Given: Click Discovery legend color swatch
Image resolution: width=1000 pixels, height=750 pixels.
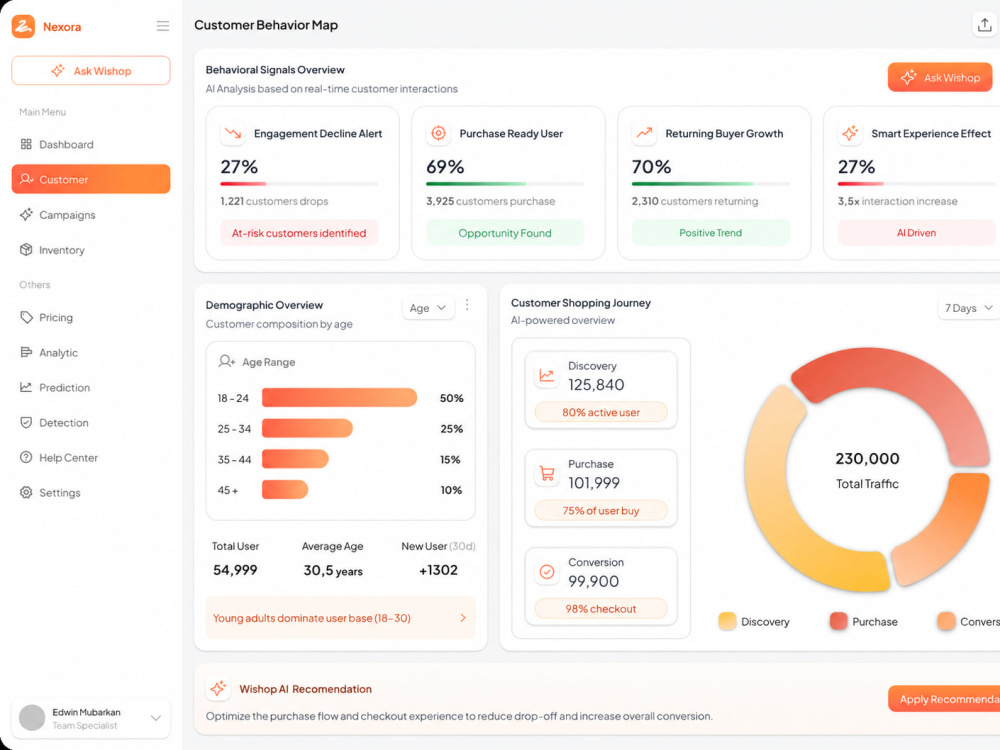Looking at the screenshot, I should point(727,621).
